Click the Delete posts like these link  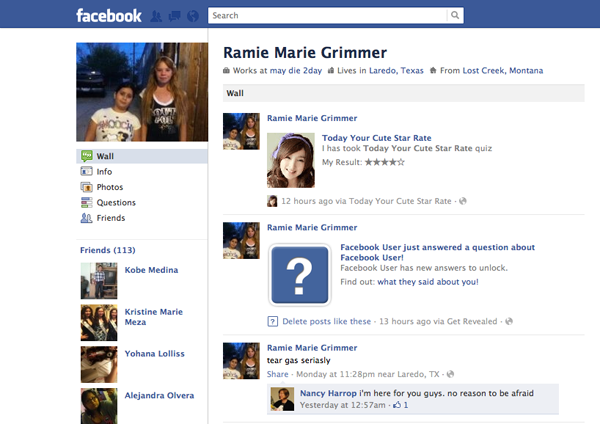[326, 321]
